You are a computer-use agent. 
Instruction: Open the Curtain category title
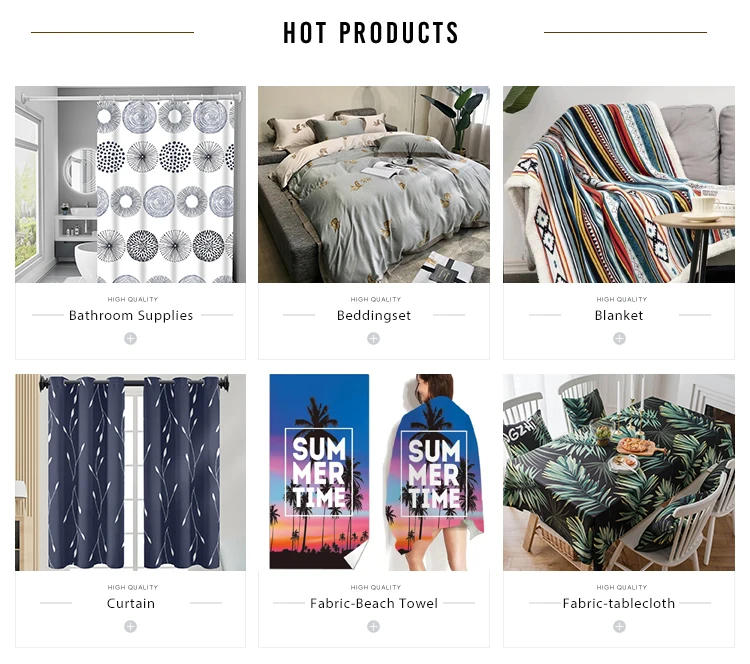pyautogui.click(x=131, y=604)
